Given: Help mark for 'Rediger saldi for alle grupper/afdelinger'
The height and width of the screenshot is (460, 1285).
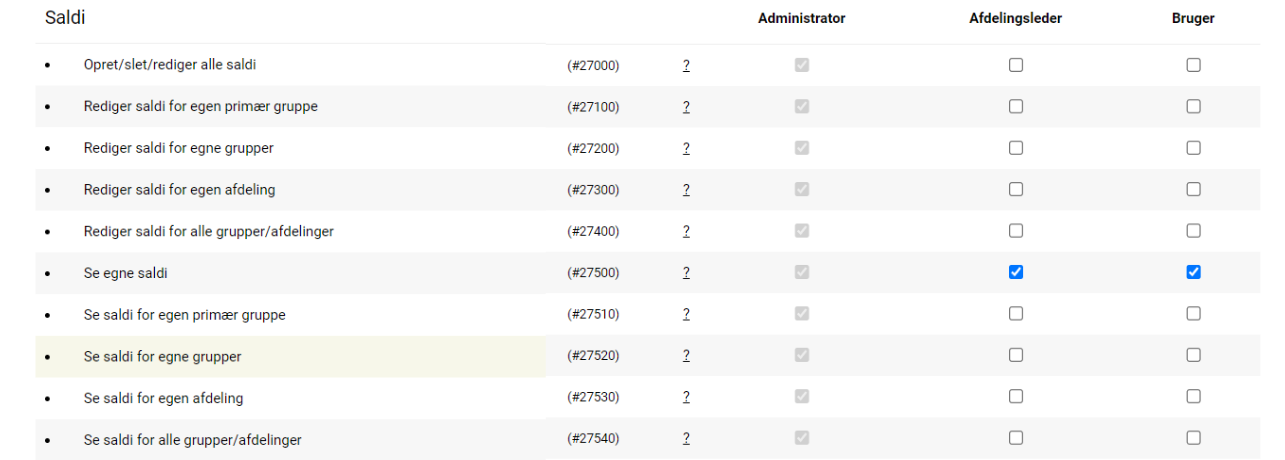Looking at the screenshot, I should [x=687, y=232].
